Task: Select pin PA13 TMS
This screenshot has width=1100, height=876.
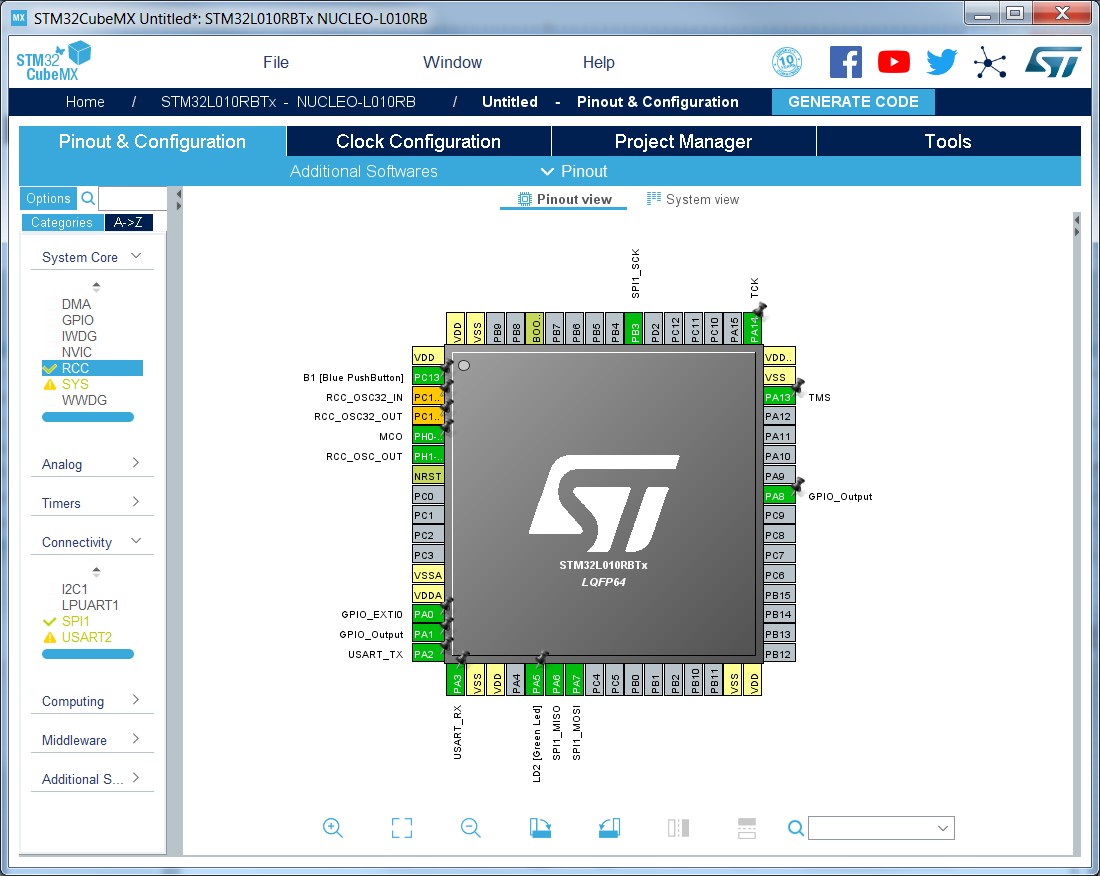Action: point(779,397)
